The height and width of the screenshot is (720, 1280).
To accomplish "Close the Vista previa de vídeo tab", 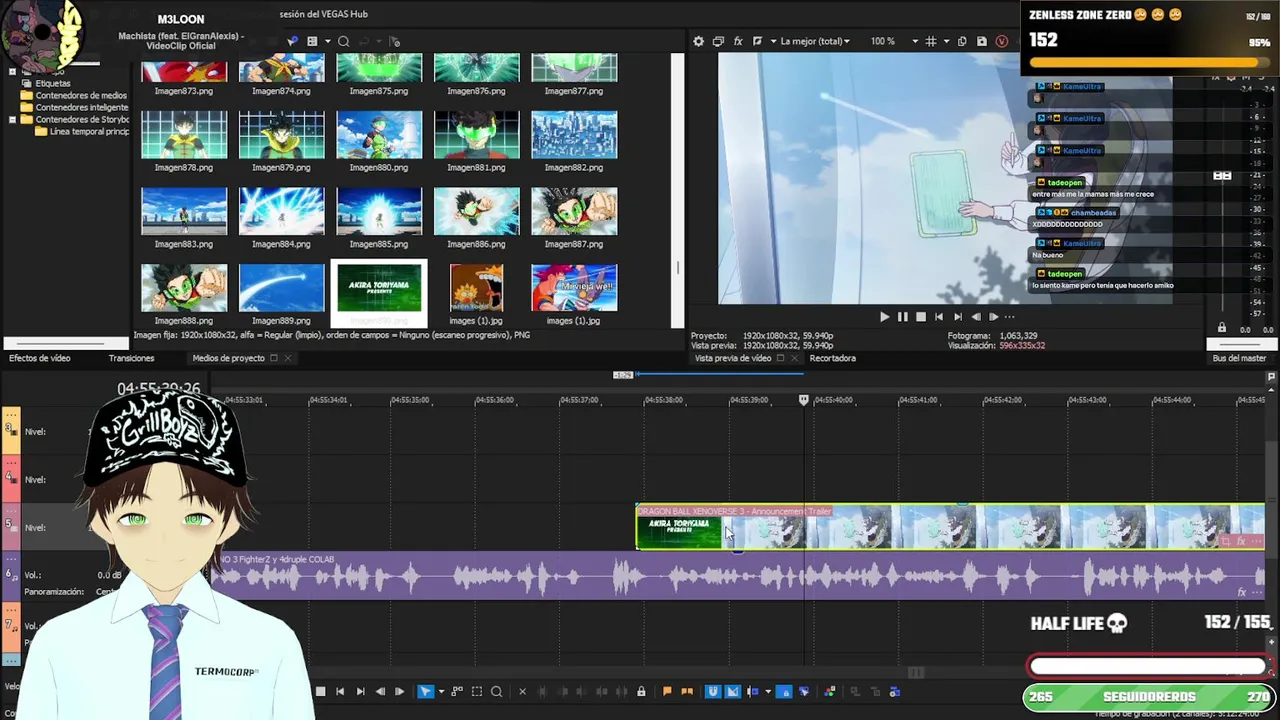I will (795, 358).
